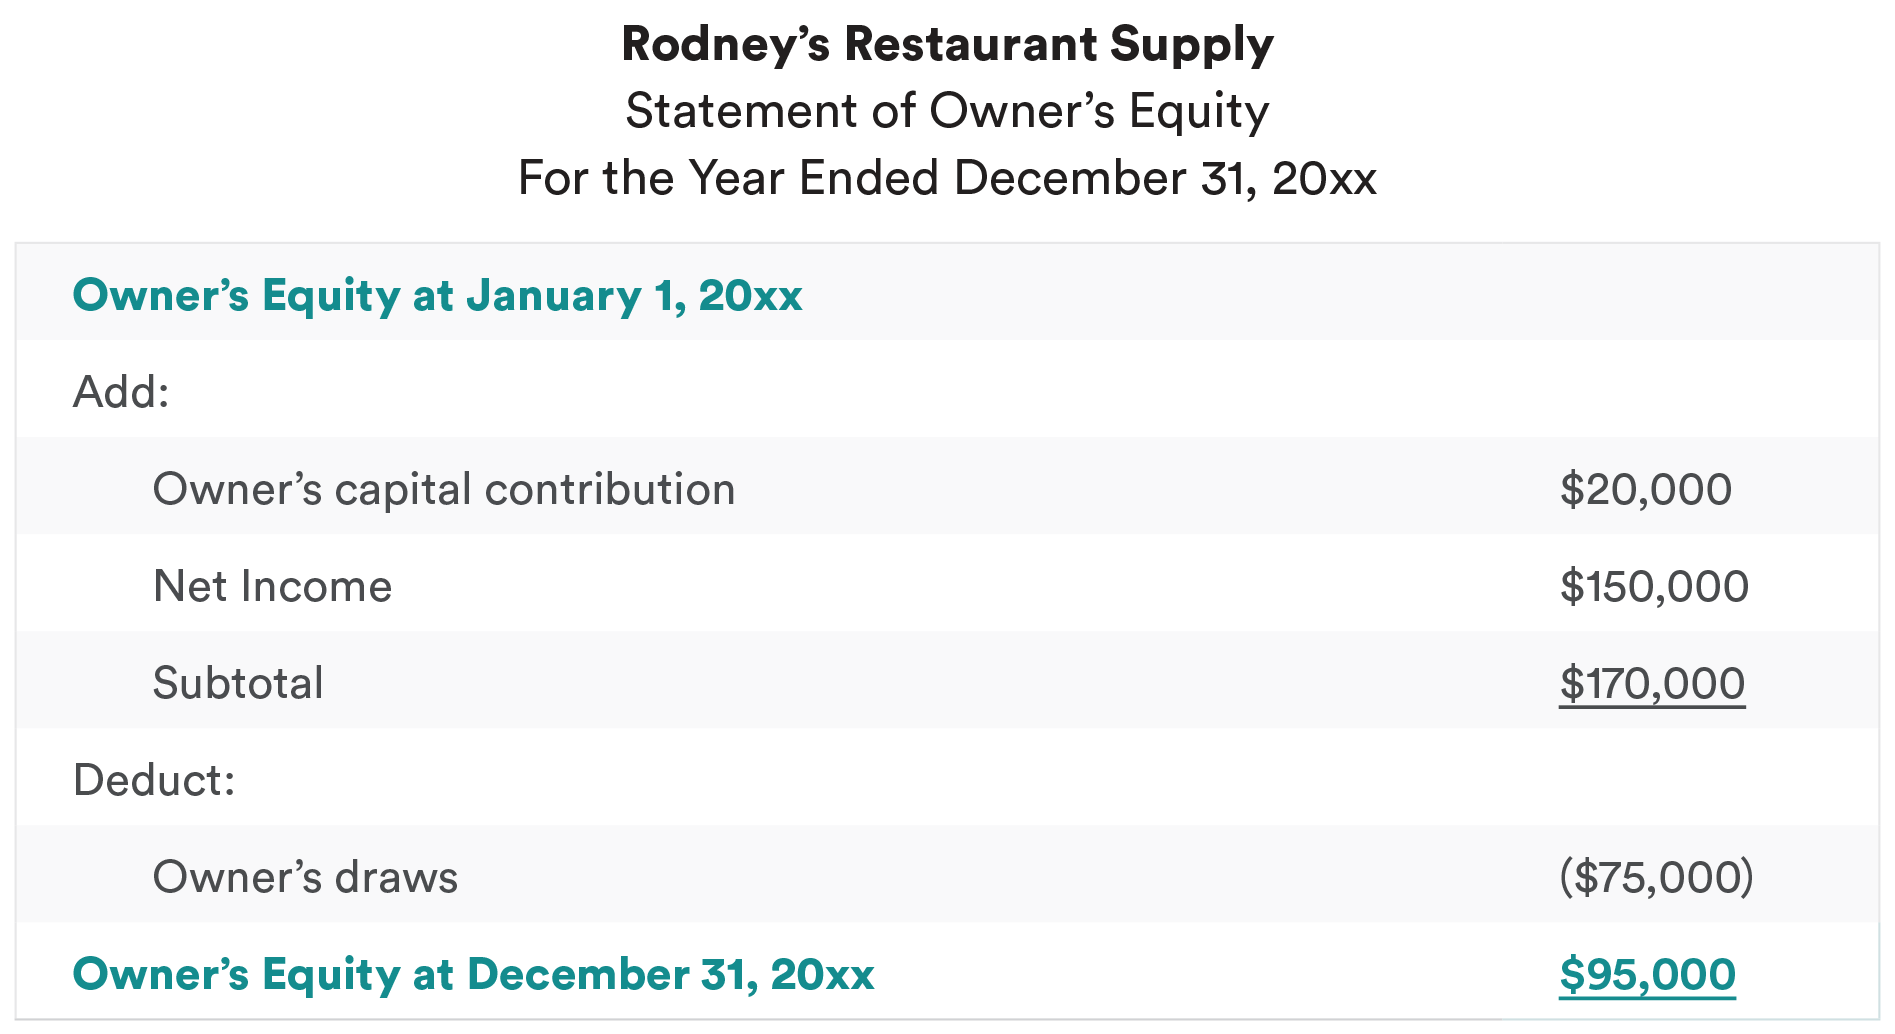Image resolution: width=1895 pixels, height=1034 pixels.
Task: Select the For the Year Ended line
Action: coord(947,178)
